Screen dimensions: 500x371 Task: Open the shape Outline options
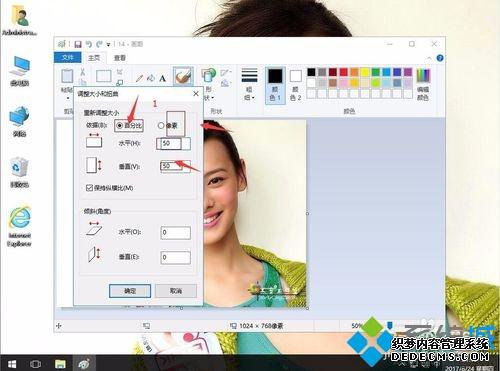tap(225, 72)
